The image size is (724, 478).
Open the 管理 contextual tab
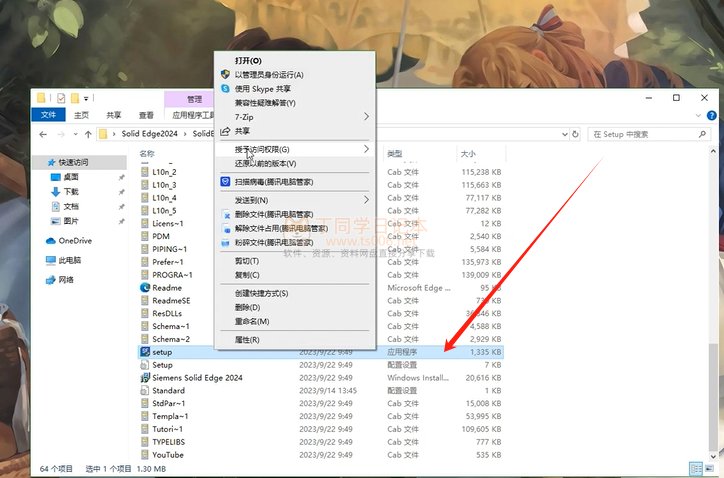click(194, 99)
